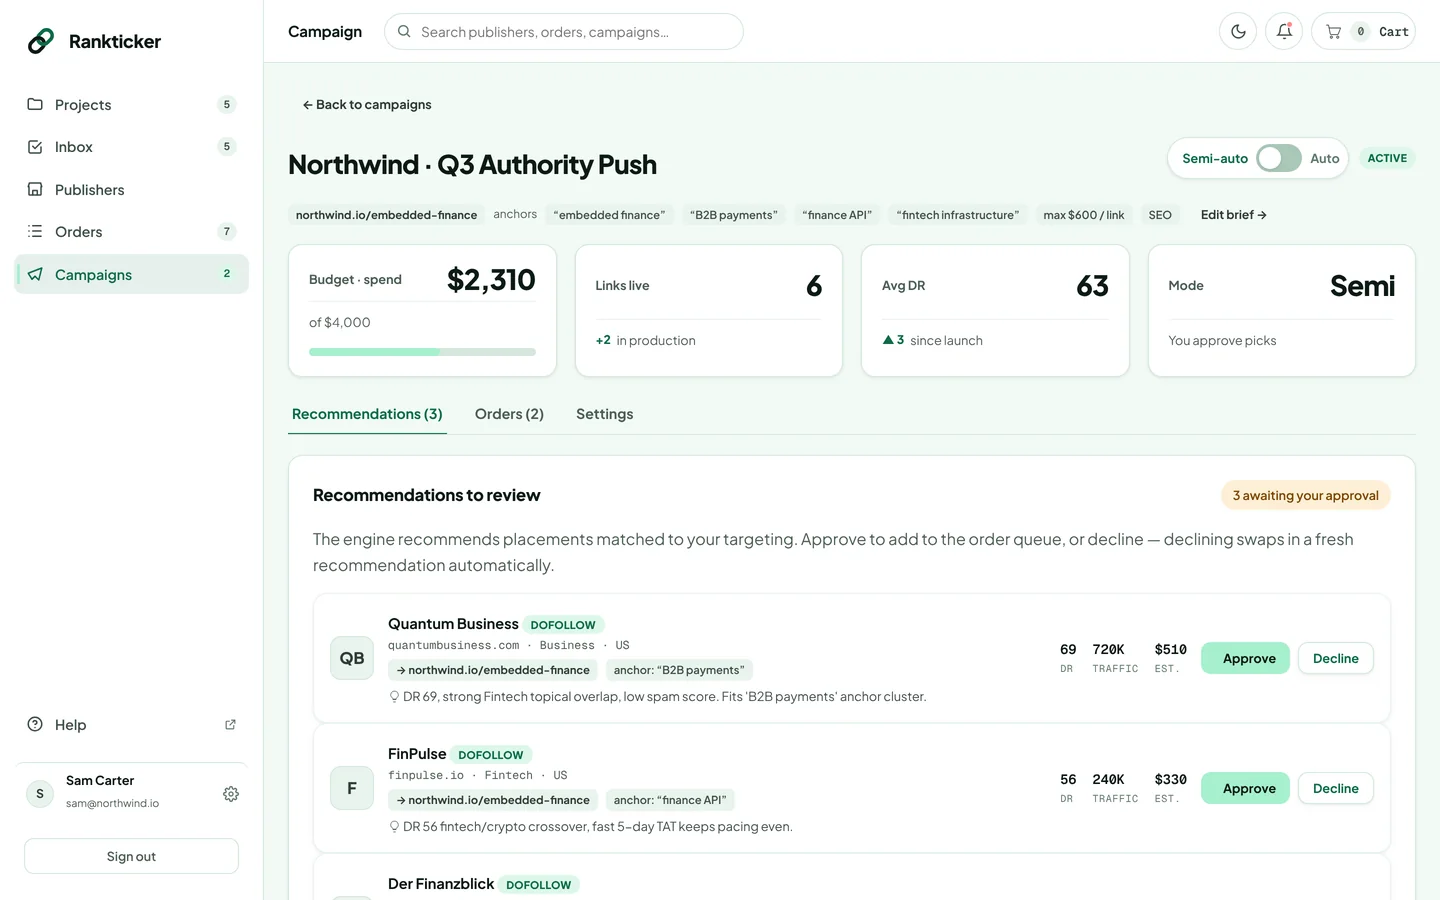Image resolution: width=1440 pixels, height=900 pixels.
Task: Click Quantum Business northwind.io/embedded-finance target chip
Action: tap(493, 670)
